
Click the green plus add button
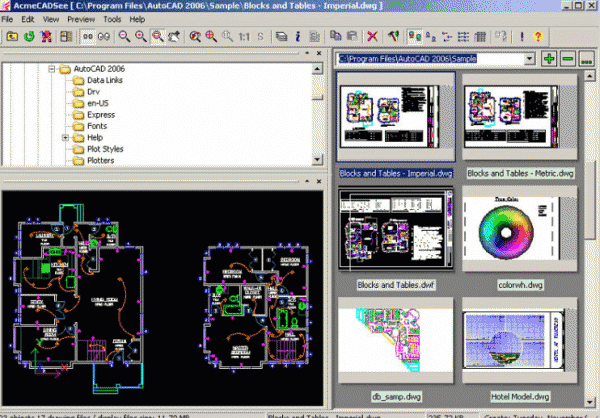pyautogui.click(x=549, y=59)
